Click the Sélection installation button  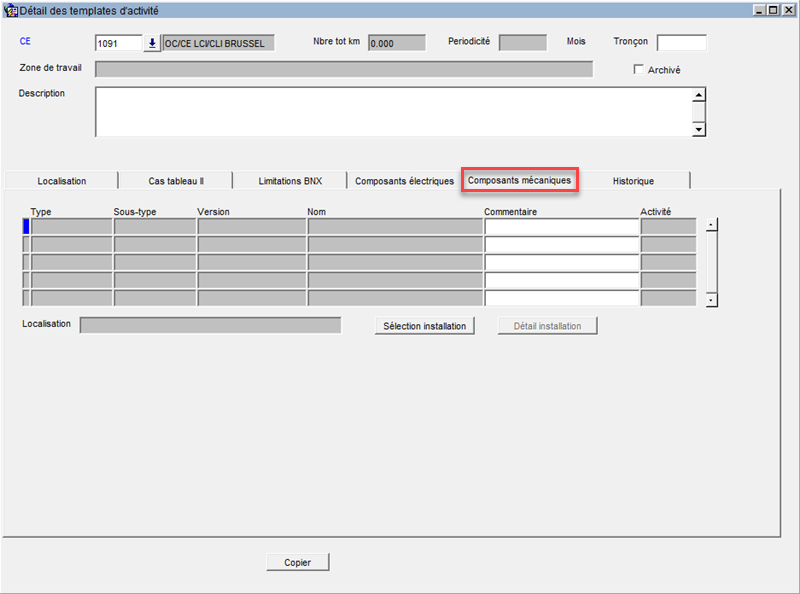pyautogui.click(x=424, y=326)
